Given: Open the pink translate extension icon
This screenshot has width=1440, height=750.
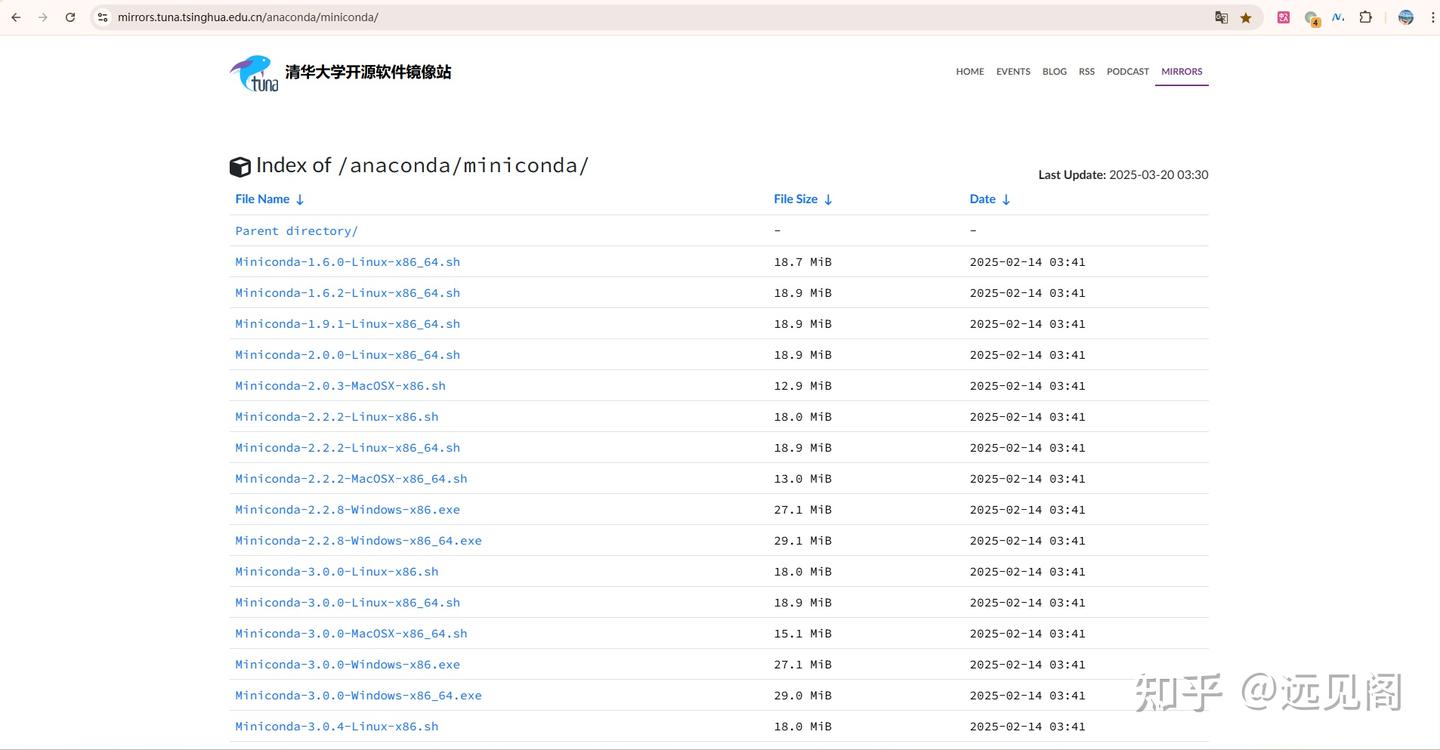Looking at the screenshot, I should click(1283, 17).
